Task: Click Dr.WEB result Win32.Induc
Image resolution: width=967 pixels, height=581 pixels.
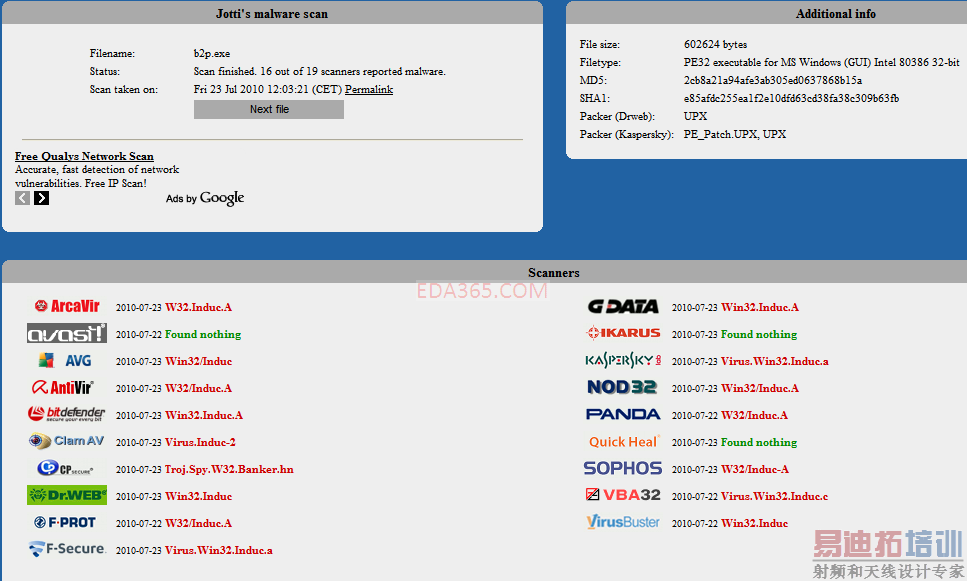Action: click(199, 497)
